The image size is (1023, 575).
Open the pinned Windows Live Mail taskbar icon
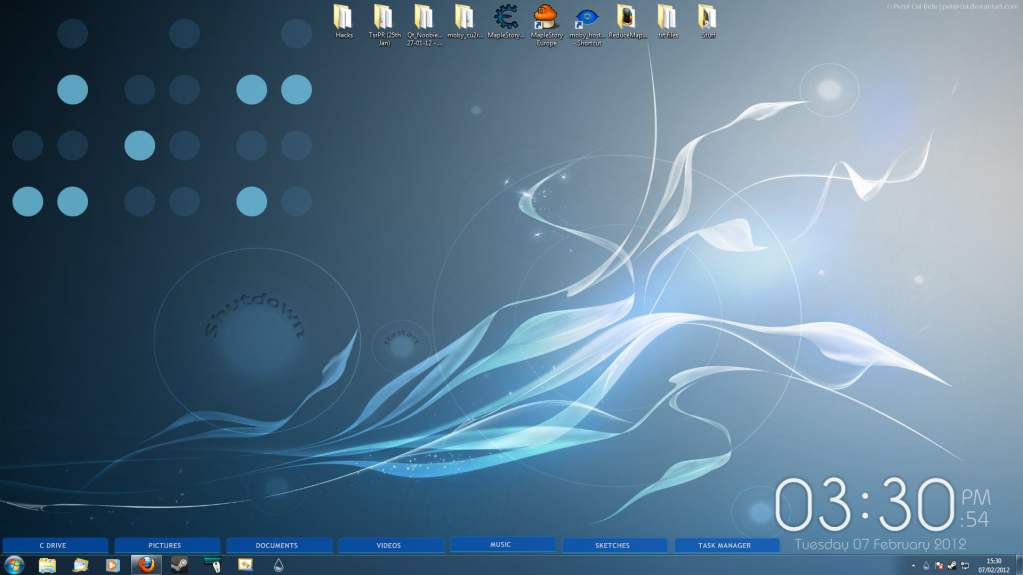click(80, 565)
